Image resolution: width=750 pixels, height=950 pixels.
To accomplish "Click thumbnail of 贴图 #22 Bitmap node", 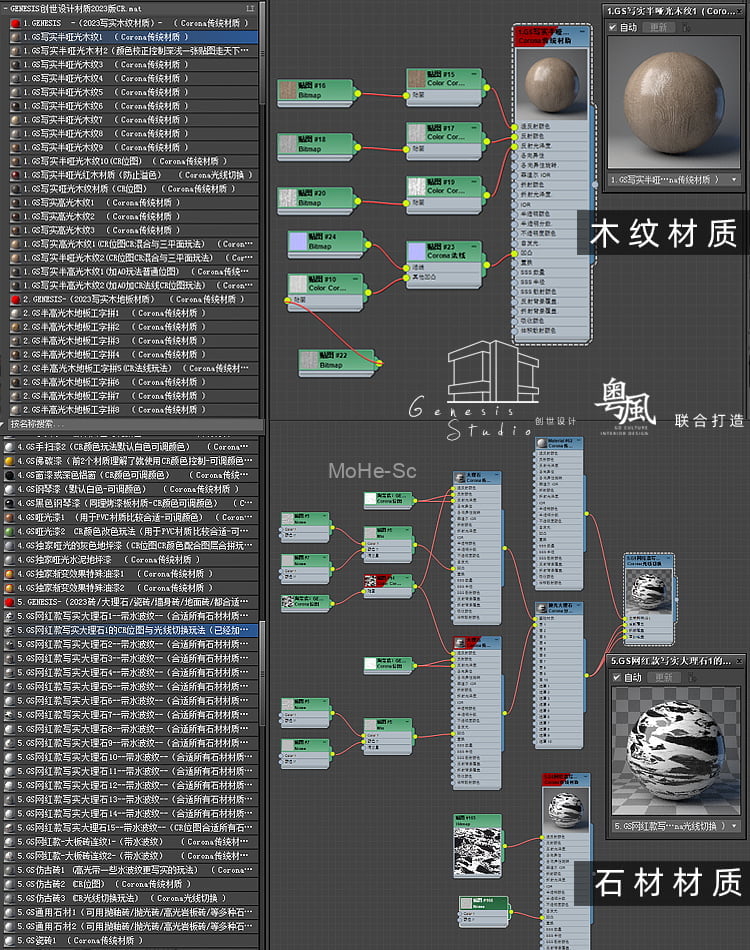I will [309, 360].
